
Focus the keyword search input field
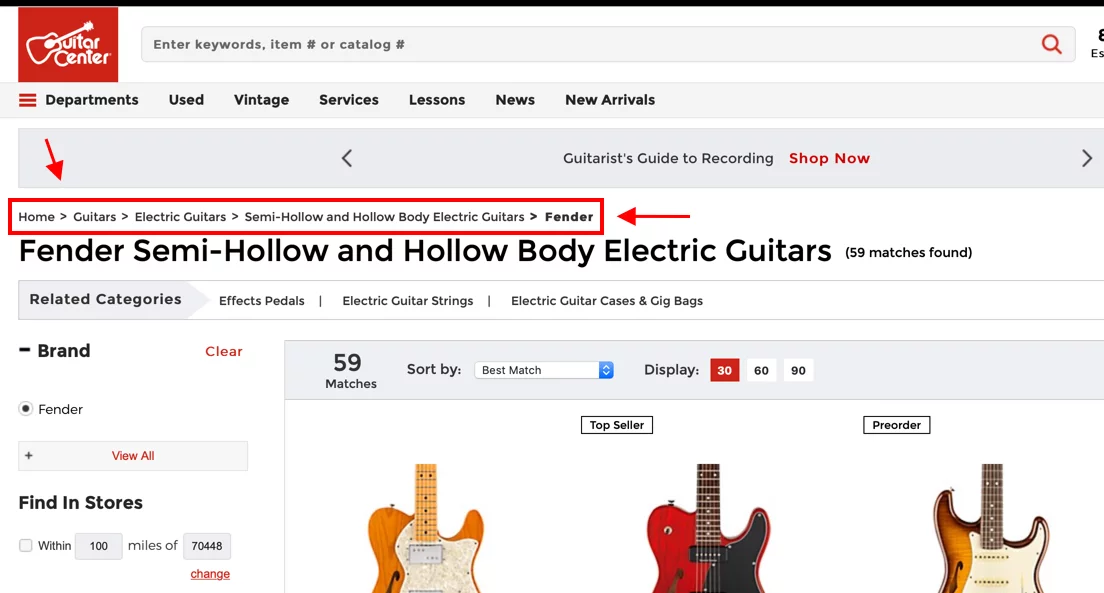pyautogui.click(x=590, y=44)
